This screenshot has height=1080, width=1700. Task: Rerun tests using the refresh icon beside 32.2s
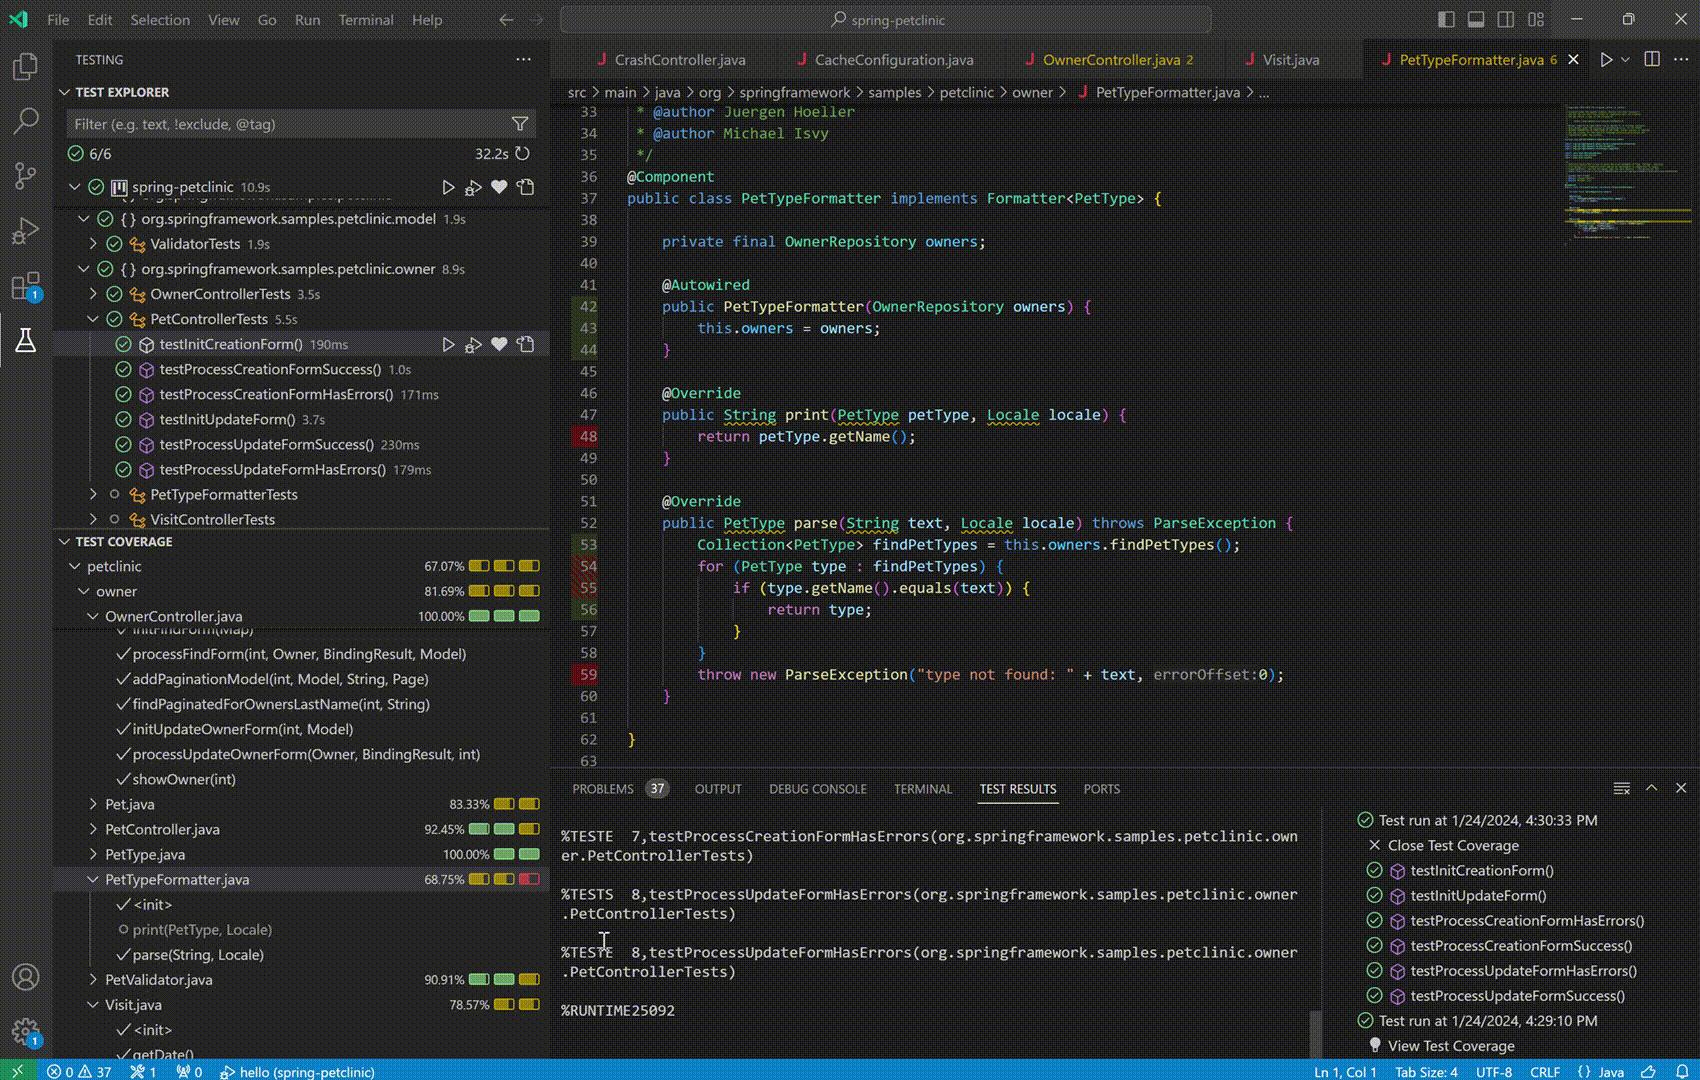522,154
